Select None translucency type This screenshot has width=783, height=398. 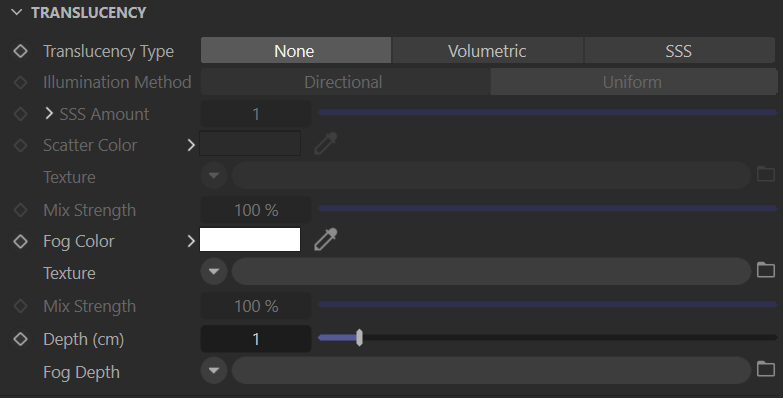click(x=296, y=50)
